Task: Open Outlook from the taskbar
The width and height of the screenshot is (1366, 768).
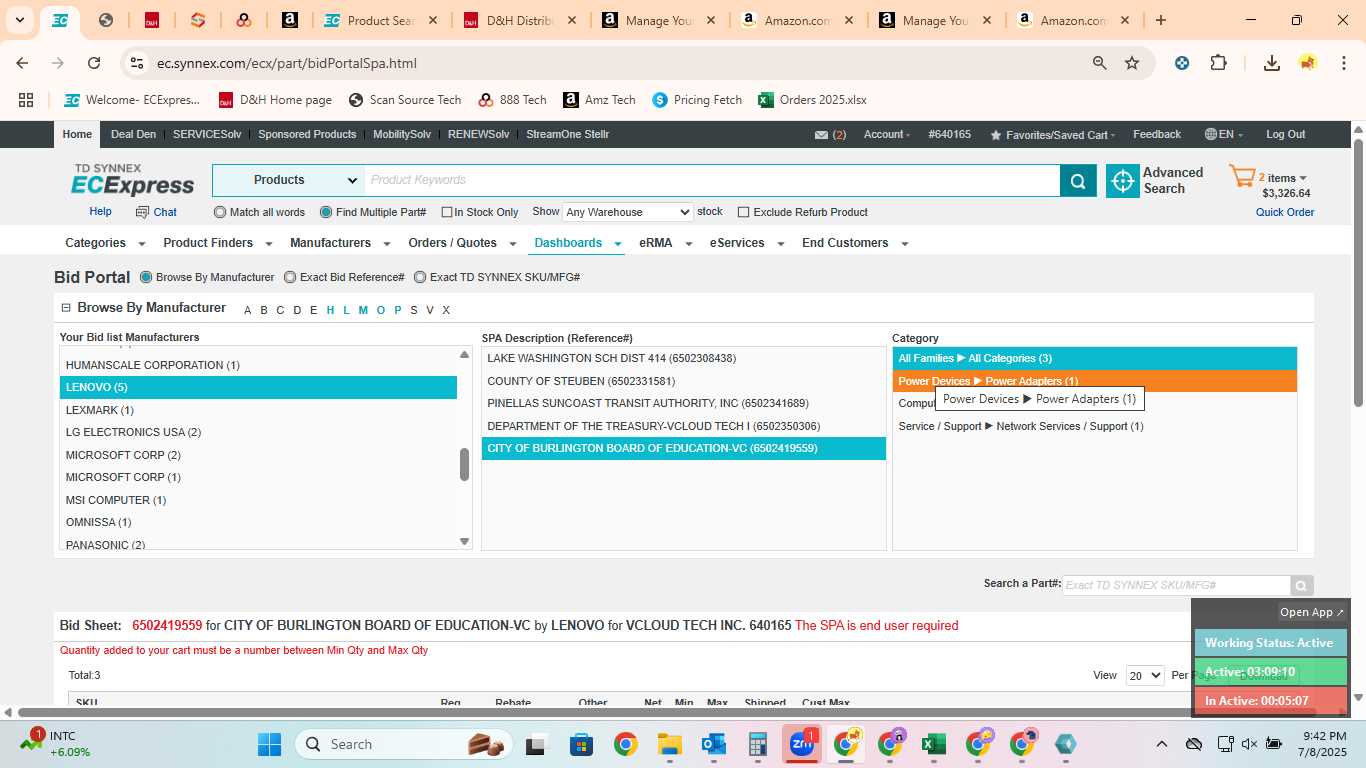Action: point(713,744)
